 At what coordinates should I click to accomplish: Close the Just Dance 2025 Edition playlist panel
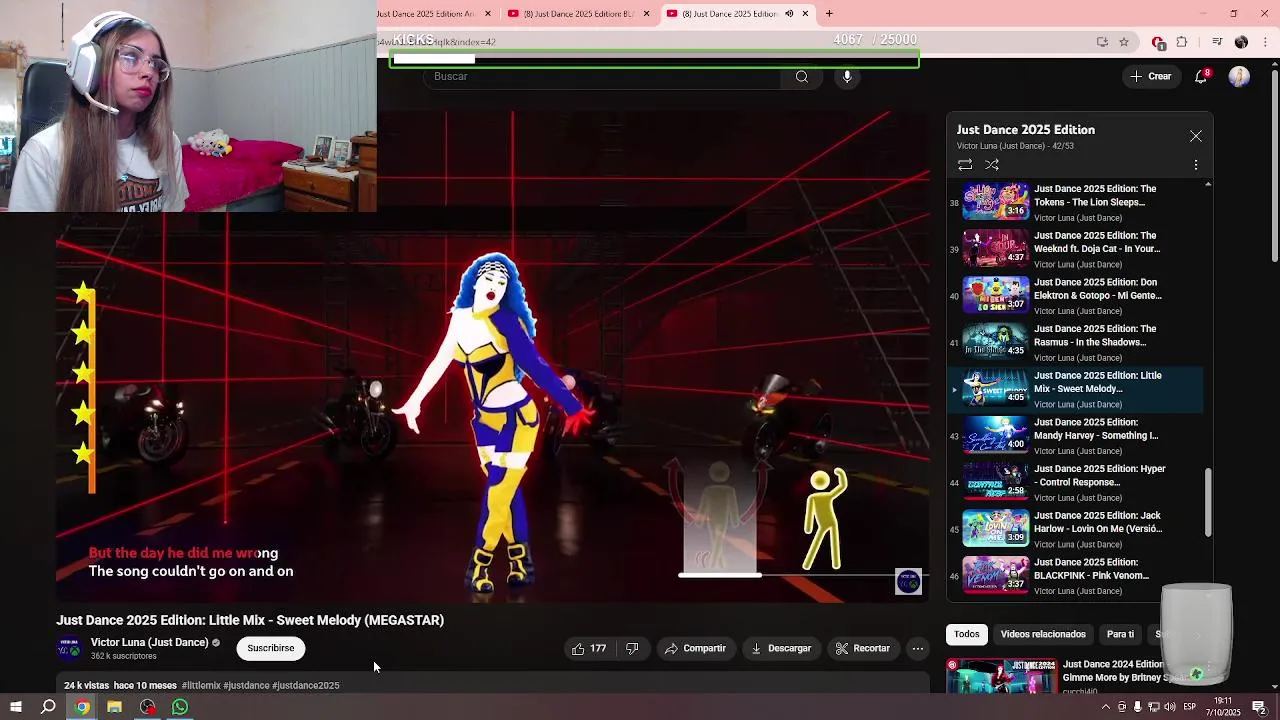(x=1196, y=136)
